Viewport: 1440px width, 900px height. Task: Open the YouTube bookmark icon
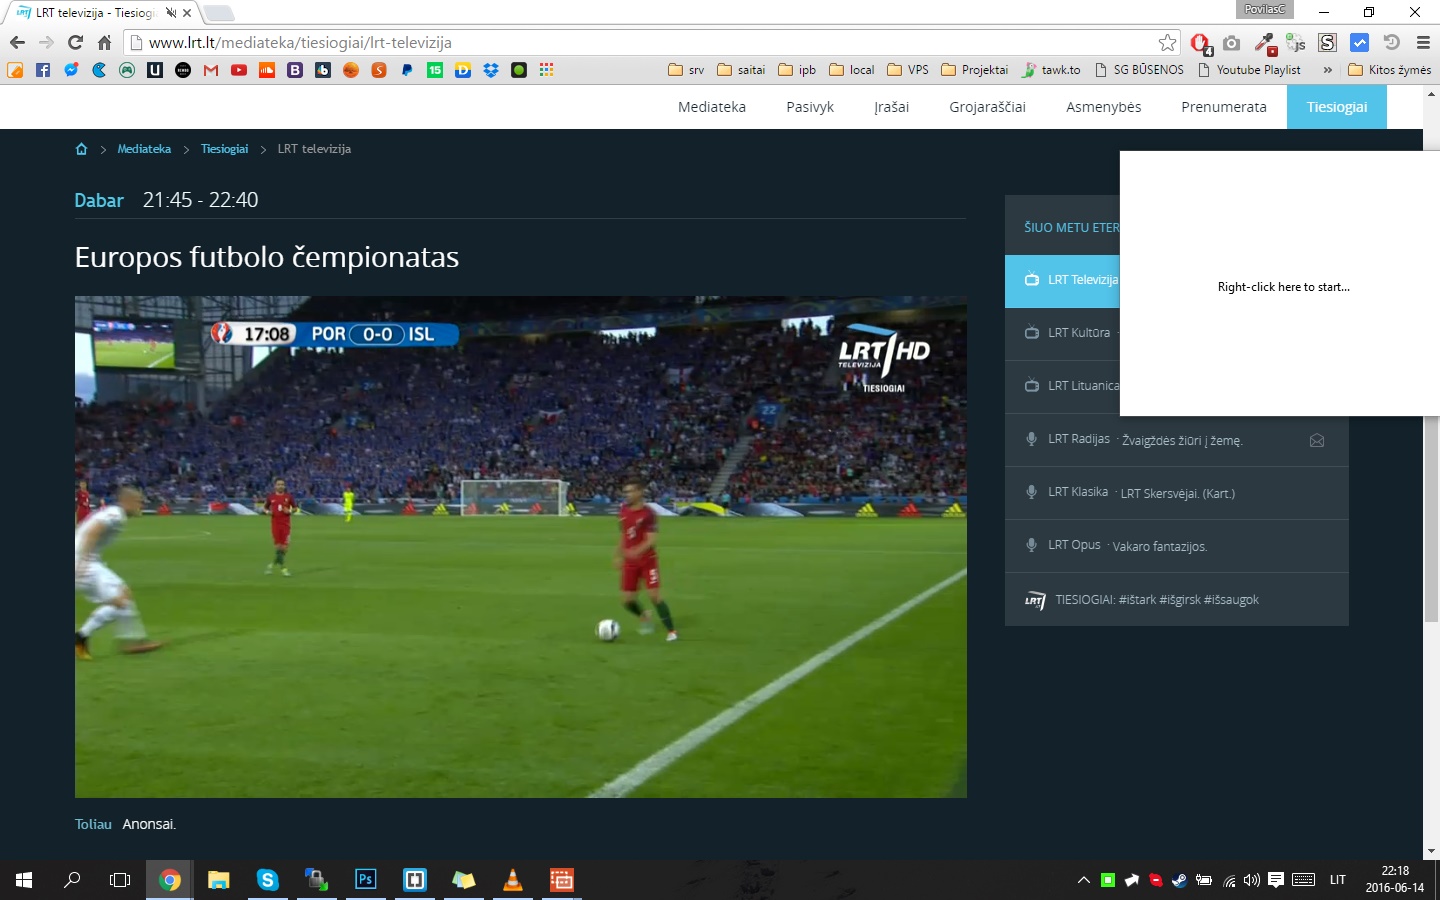coord(239,70)
